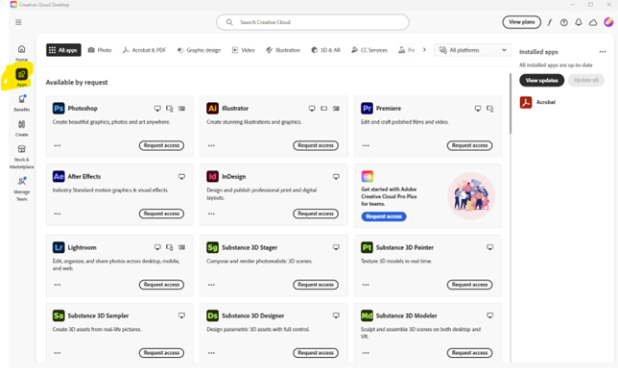
Task: Select the All apps tab
Action: pos(63,50)
